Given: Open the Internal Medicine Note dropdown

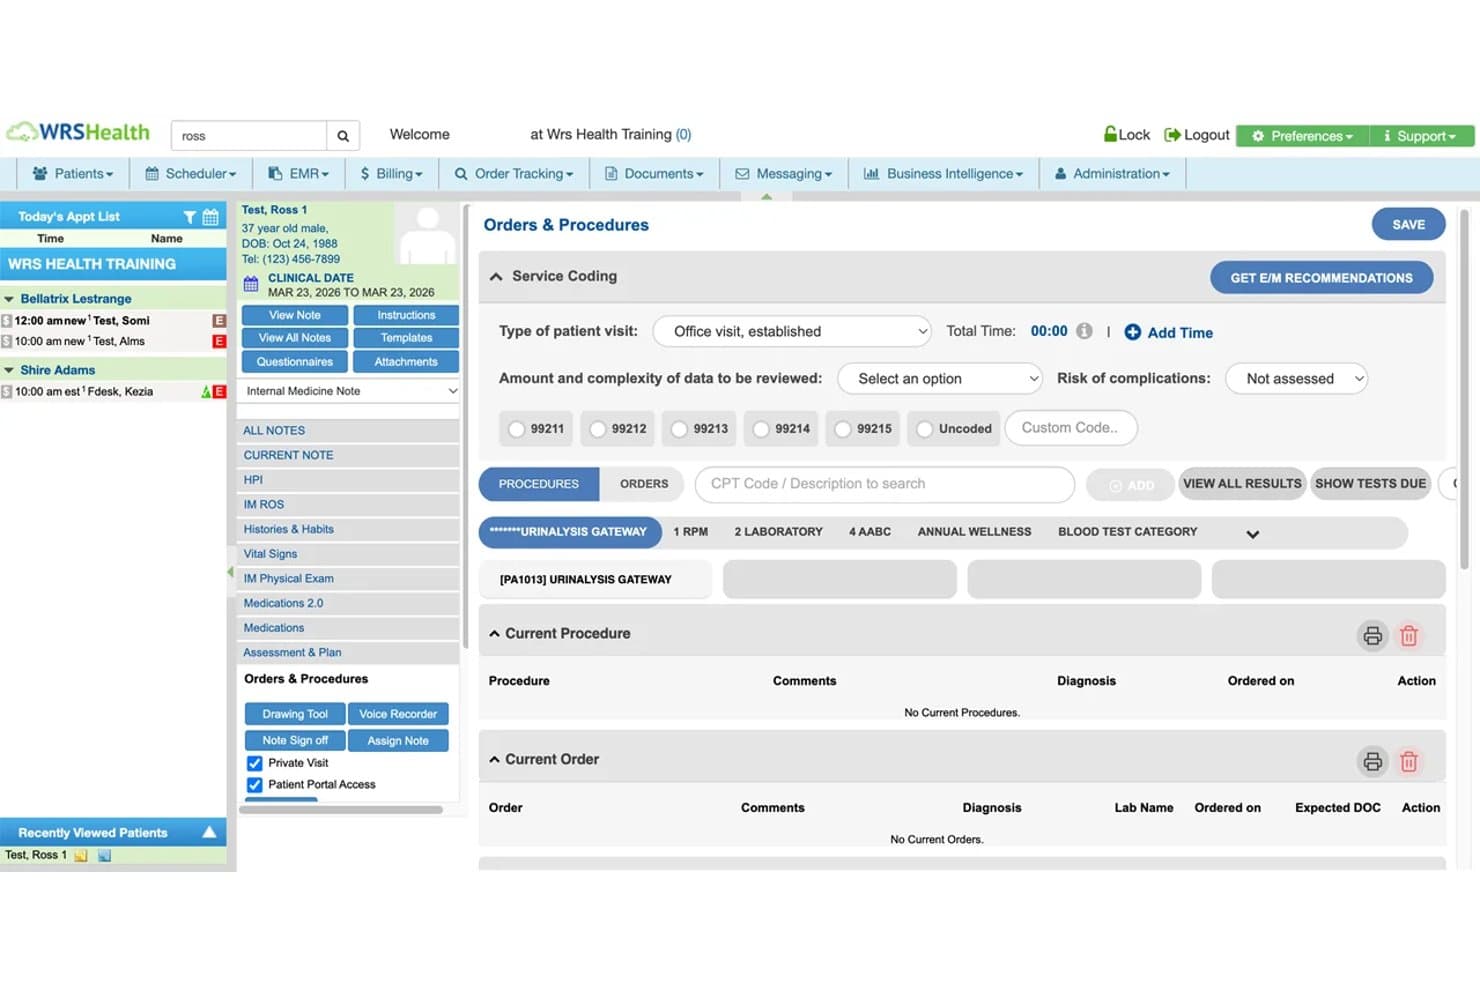Looking at the screenshot, I should pos(349,391).
